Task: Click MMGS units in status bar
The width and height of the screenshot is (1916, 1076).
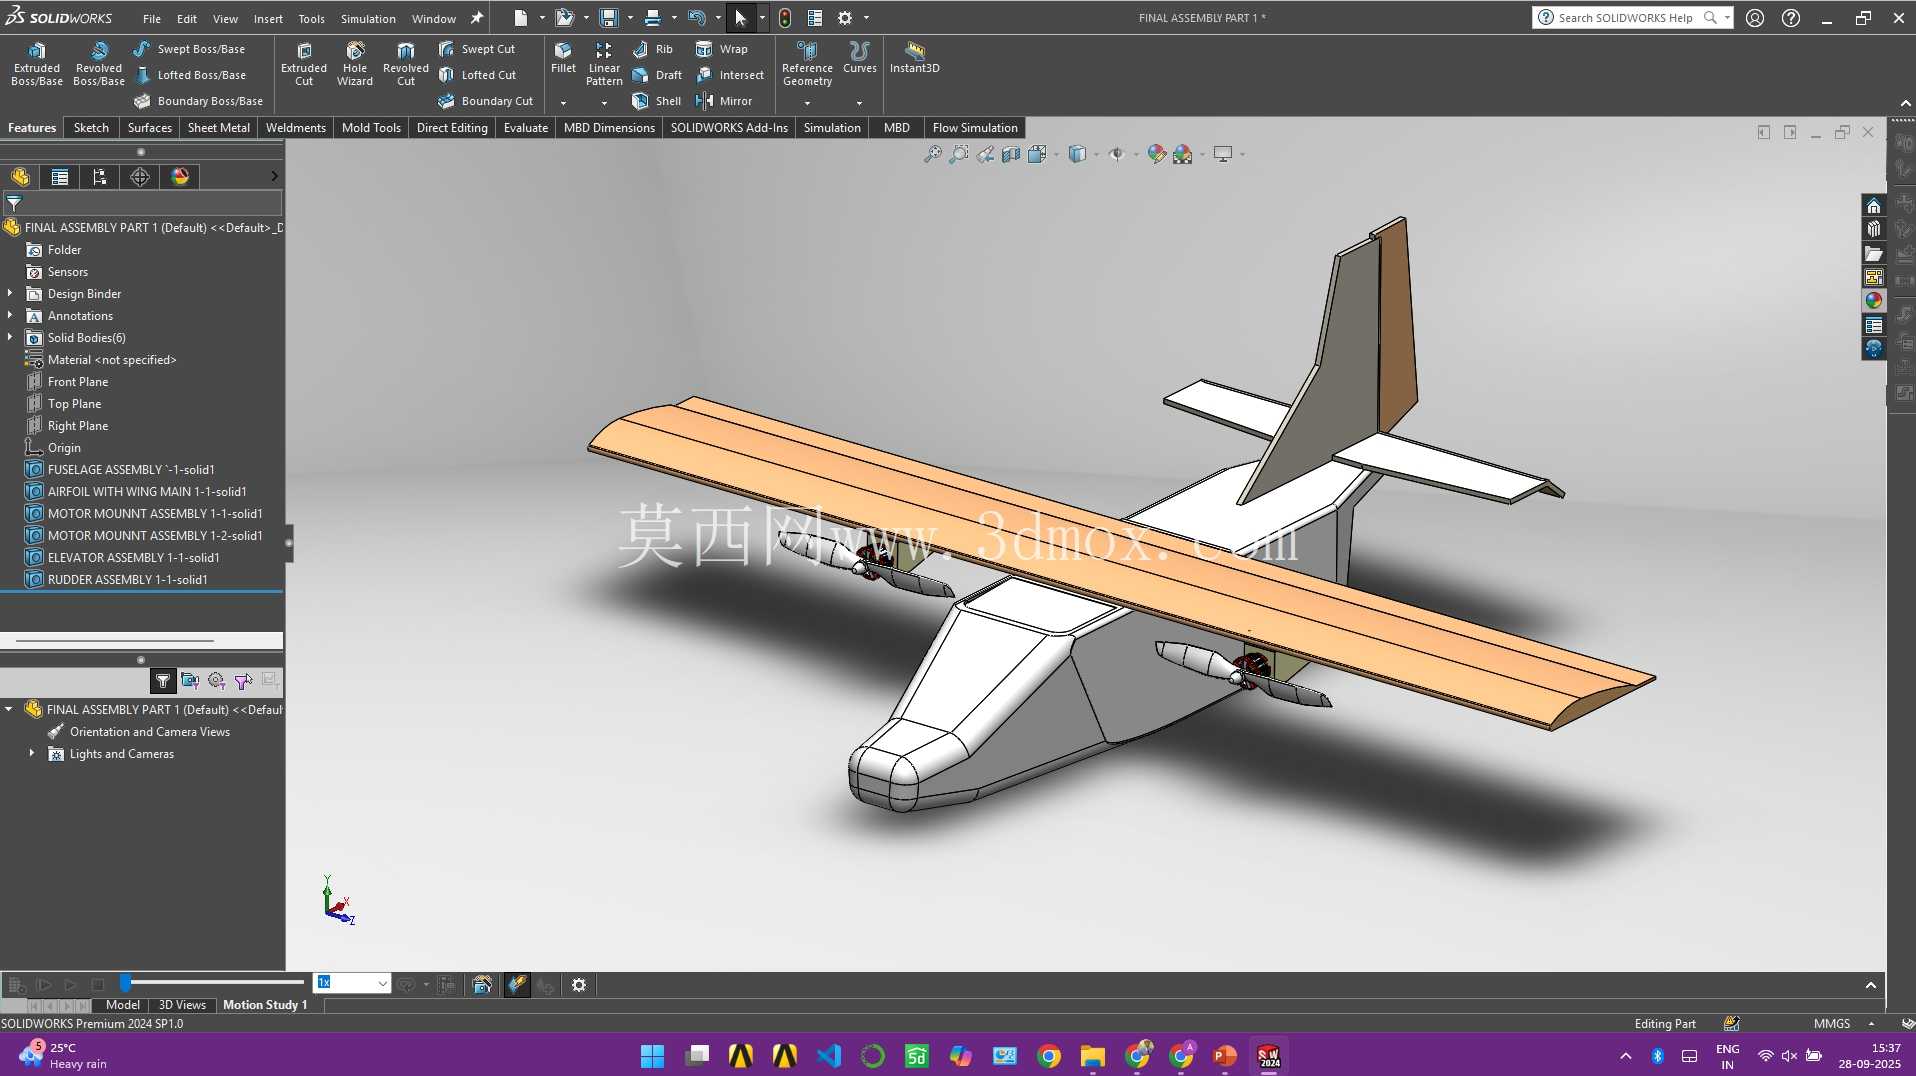Action: click(x=1832, y=1023)
